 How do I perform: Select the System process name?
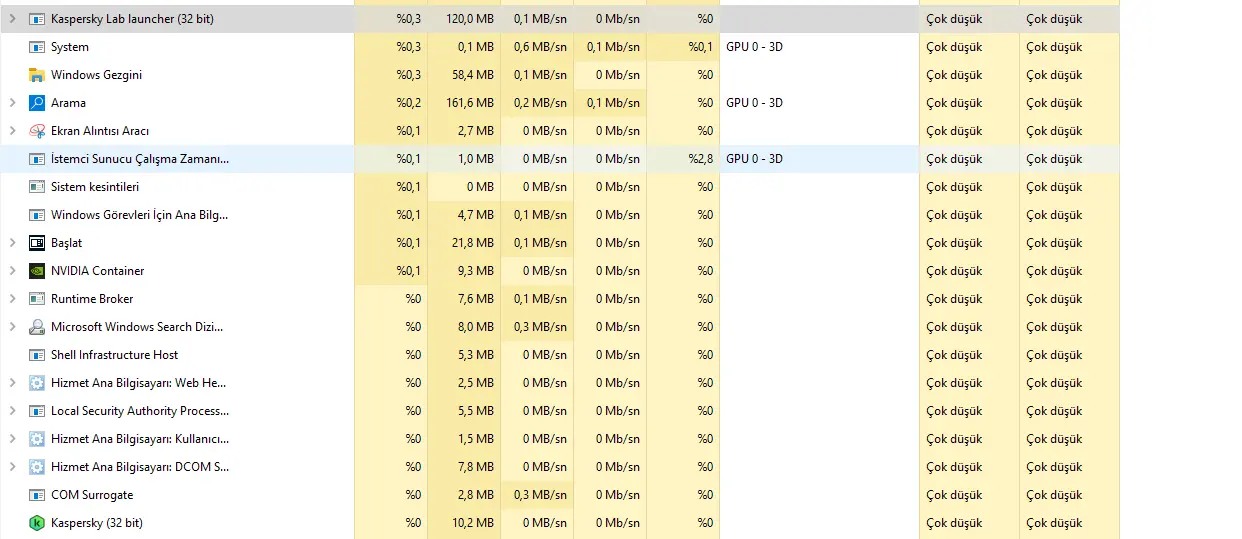[70, 47]
